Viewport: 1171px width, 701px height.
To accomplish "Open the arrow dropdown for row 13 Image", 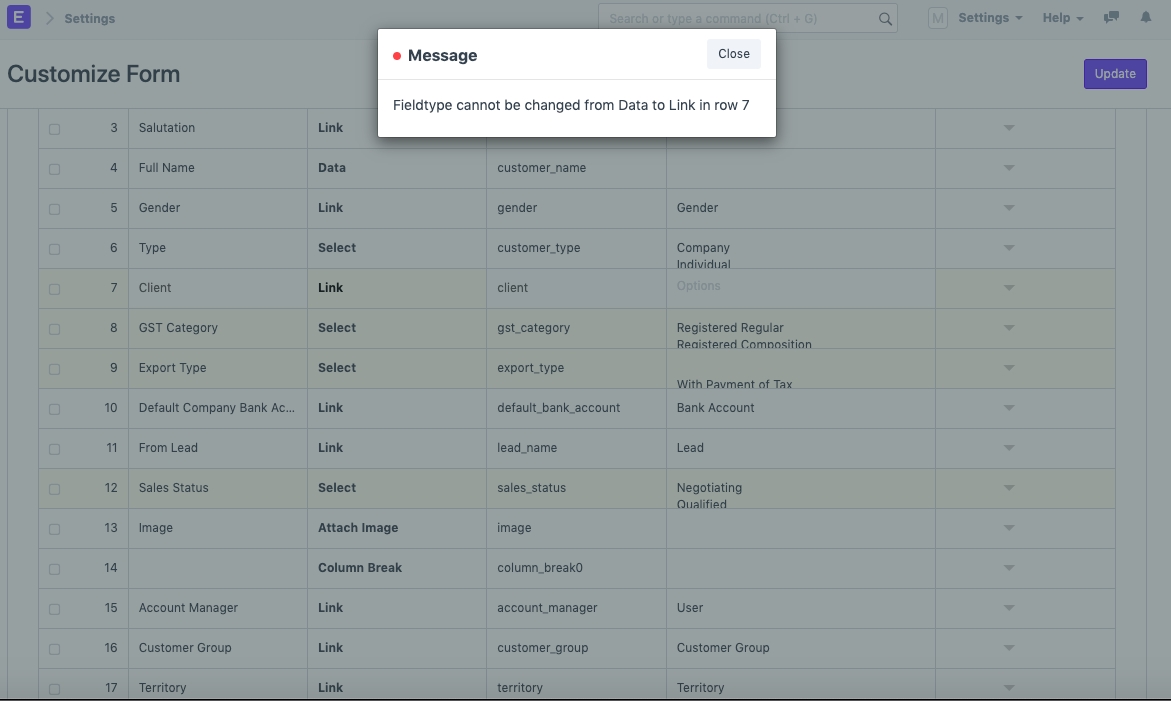I will 1008,528.
